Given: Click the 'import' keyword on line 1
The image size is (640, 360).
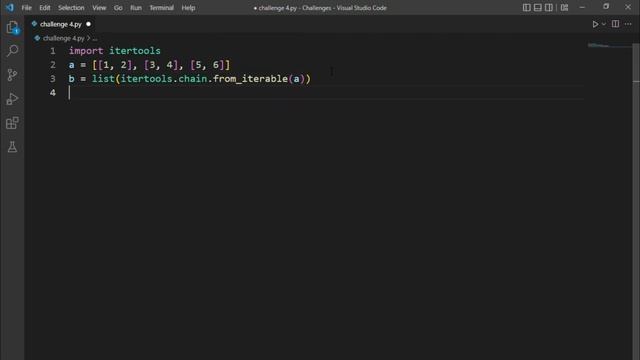Looking at the screenshot, I should [x=86, y=51].
